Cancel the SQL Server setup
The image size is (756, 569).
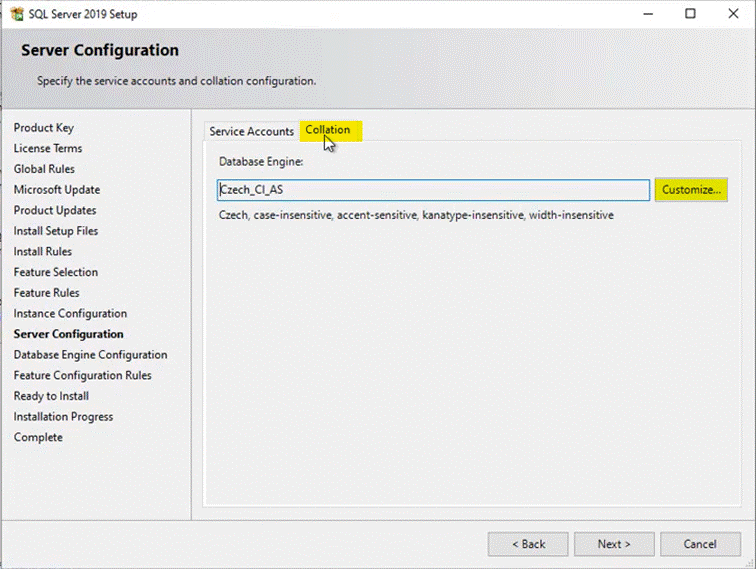coord(700,544)
